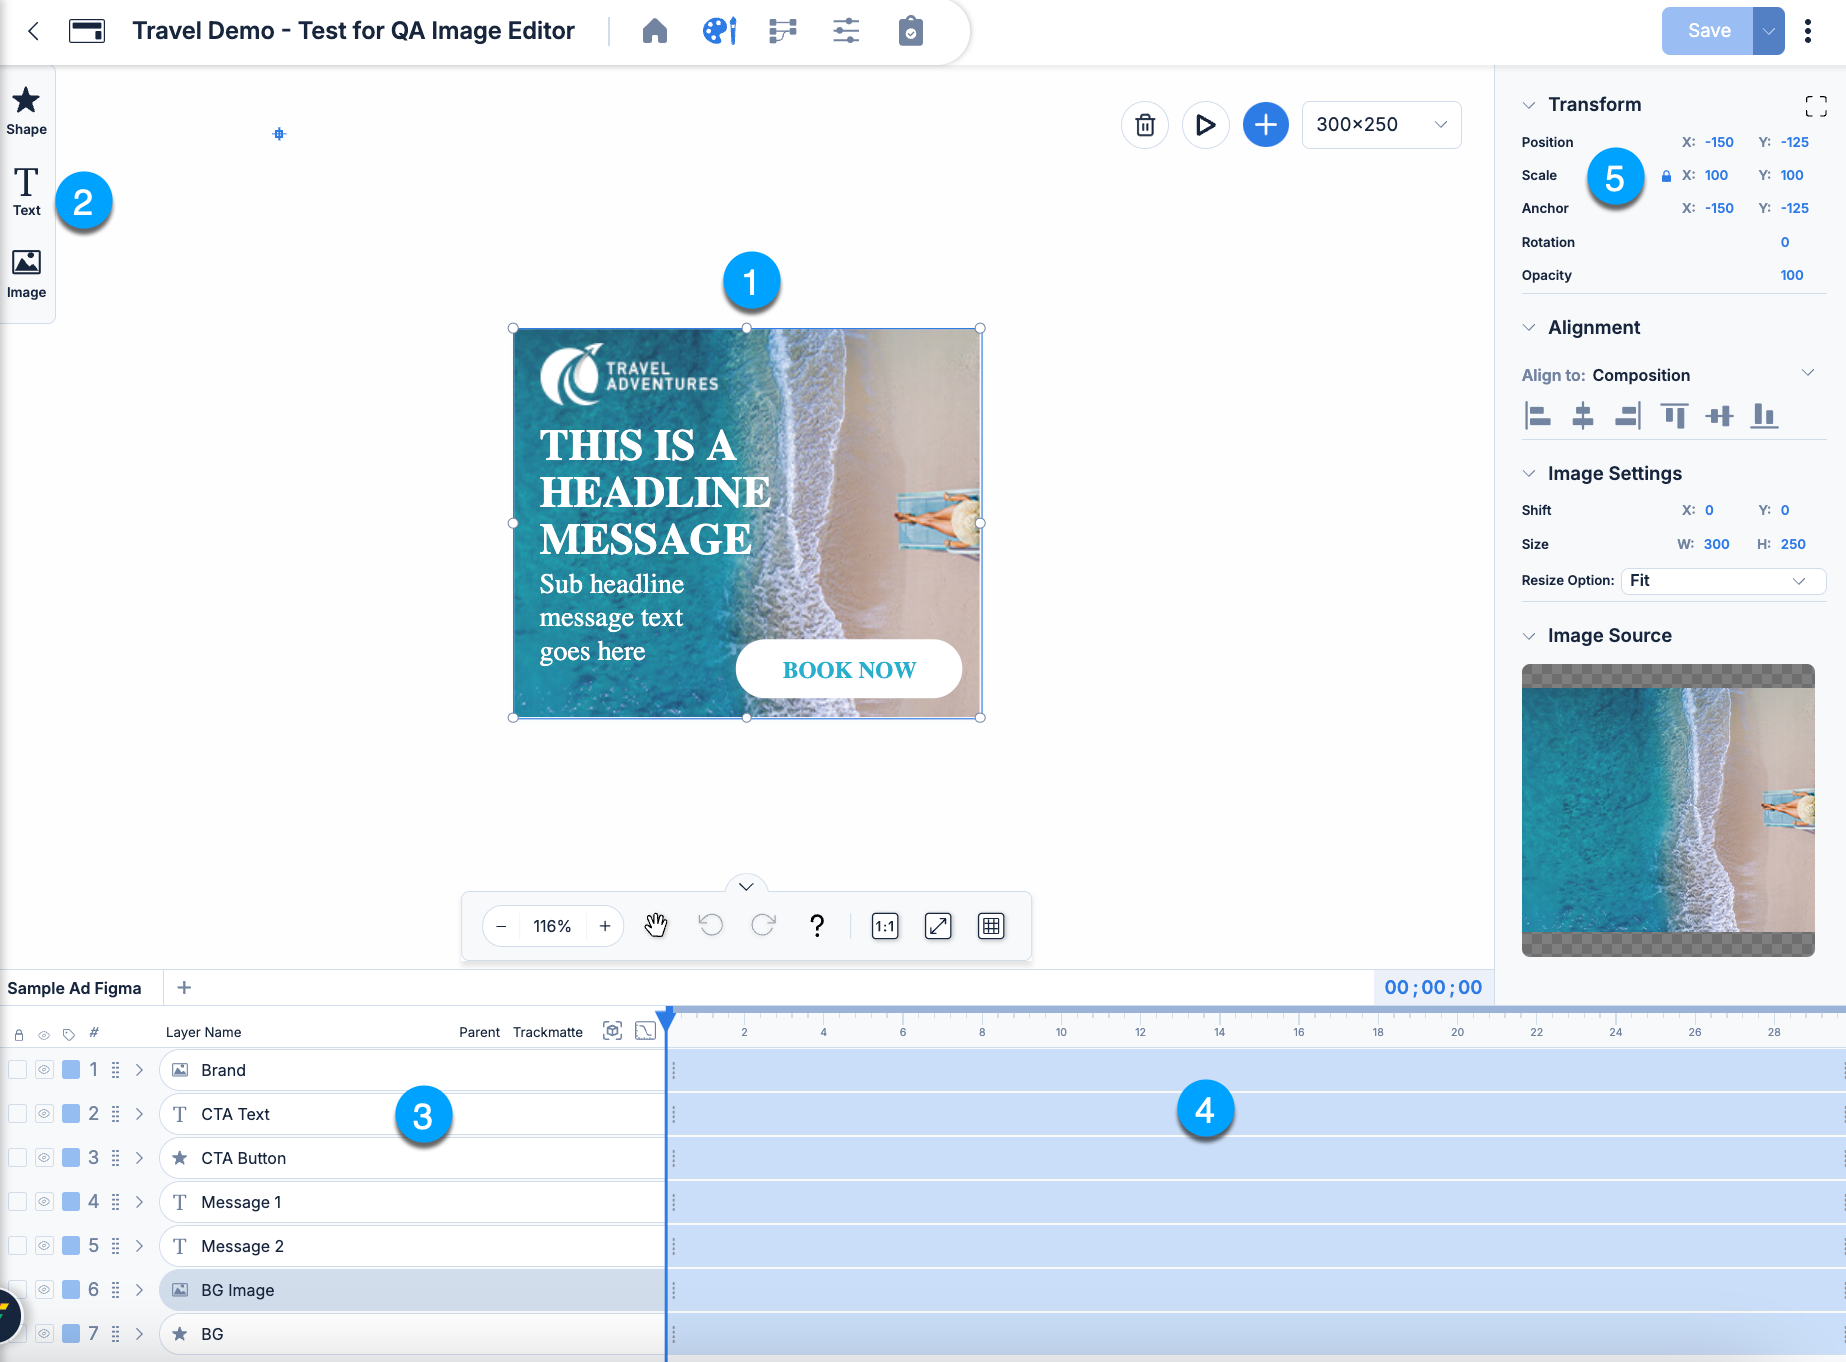The height and width of the screenshot is (1362, 1846).
Task: Align horizontal centers icon
Action: coord(1583,415)
